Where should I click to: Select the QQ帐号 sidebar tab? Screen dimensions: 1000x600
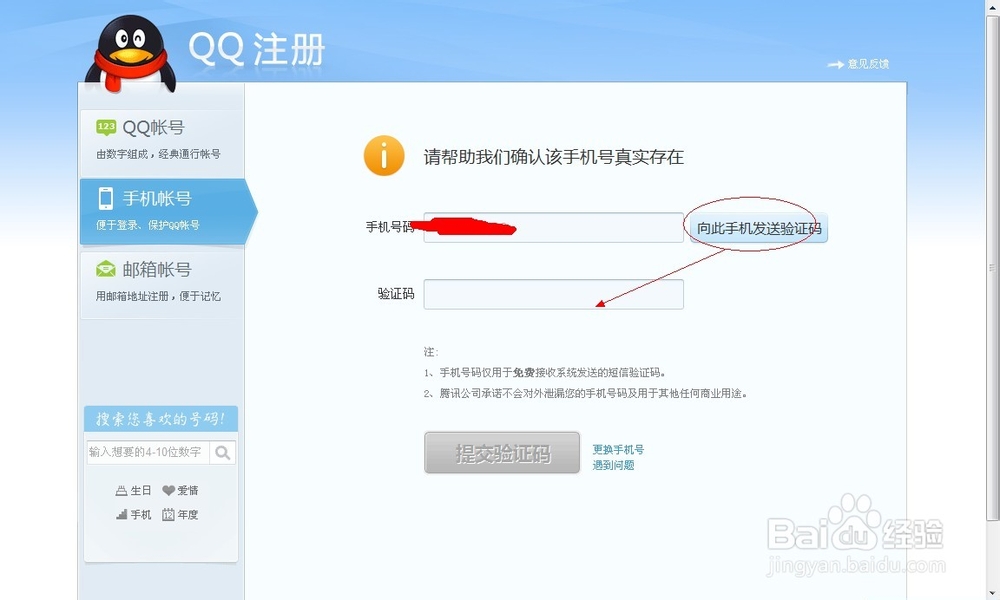(161, 141)
